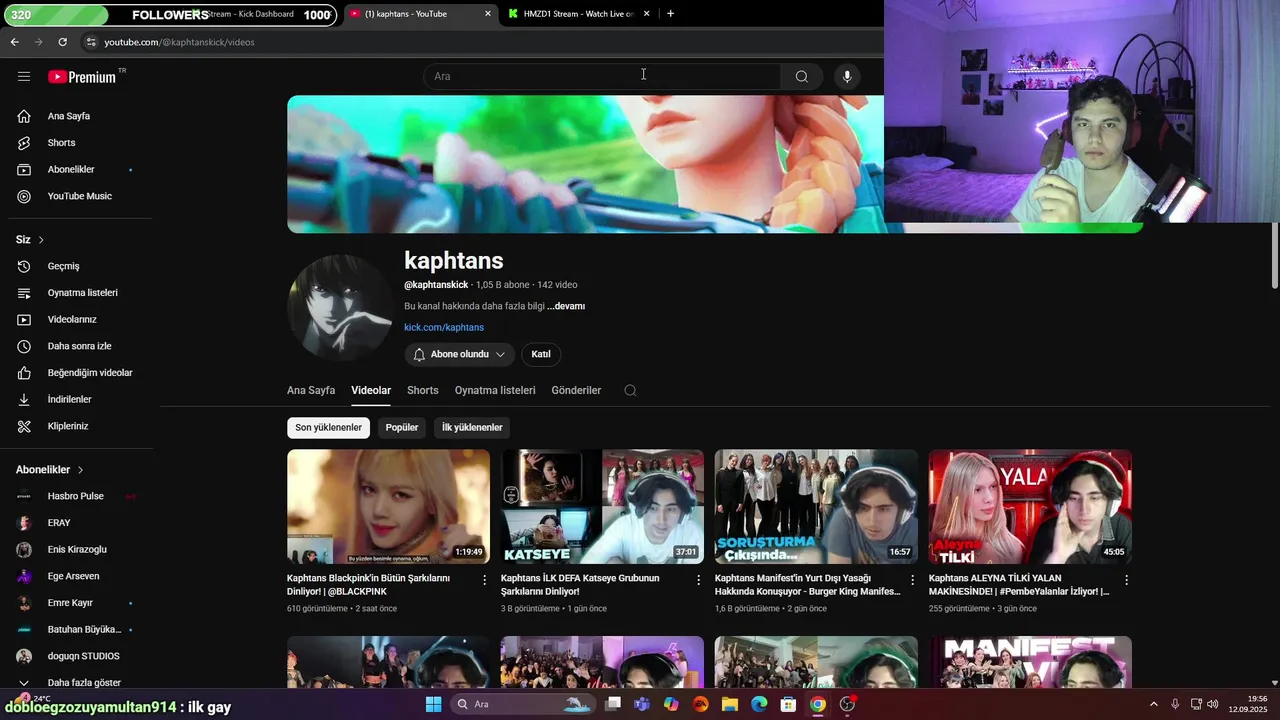1280x720 pixels.
Task: Expand the Abonelikler subscriptions section
Action: 50,470
